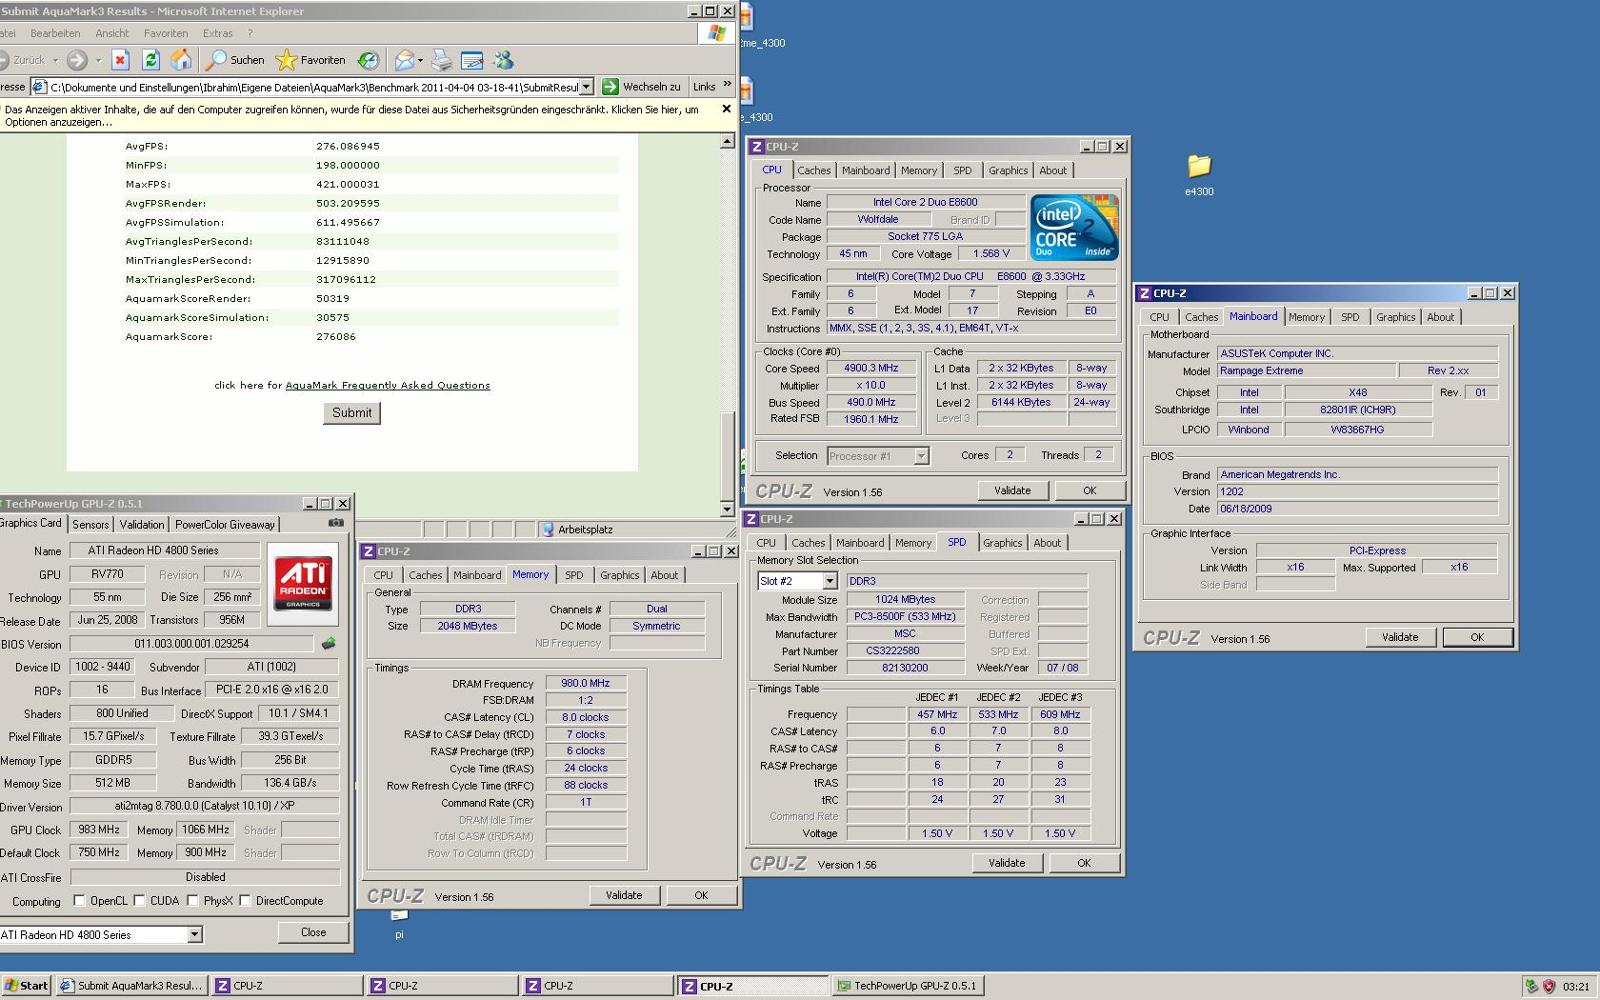Screen dimensions: 1600x1000
Task: Click the IE Forward arrow button
Action: pyautogui.click(x=78, y=60)
